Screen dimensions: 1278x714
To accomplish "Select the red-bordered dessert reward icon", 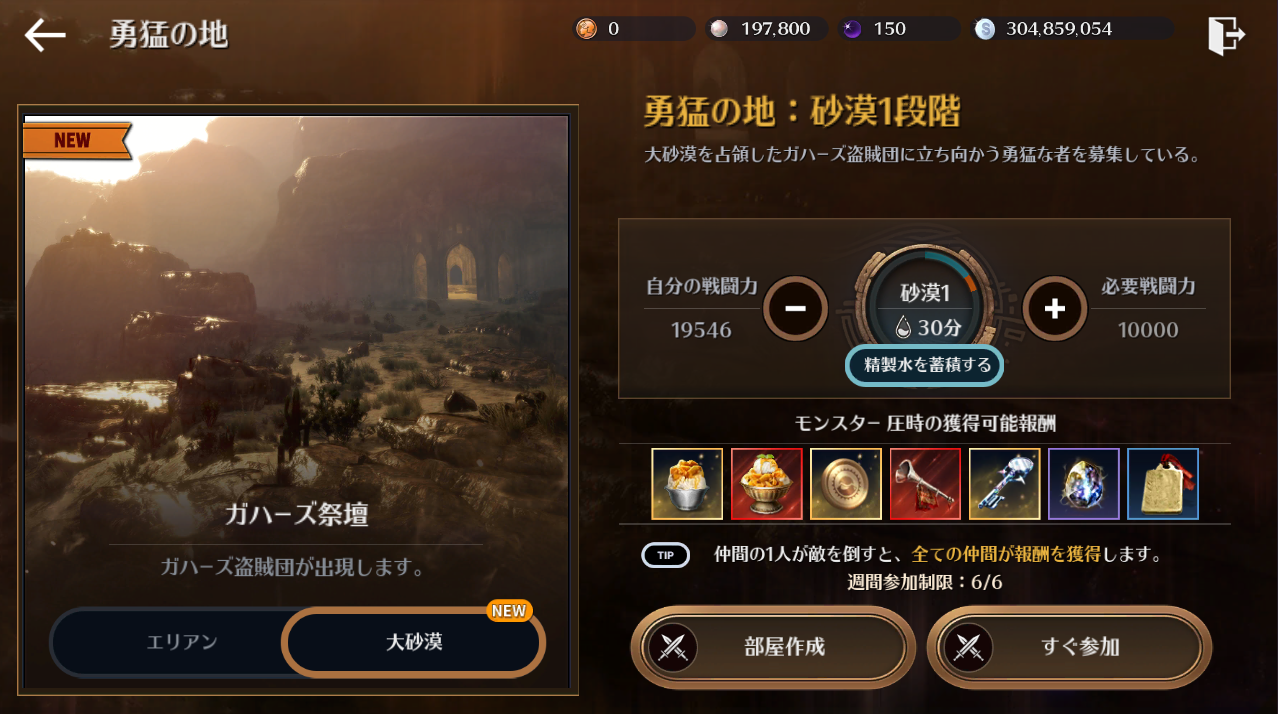I will pyautogui.click(x=766, y=484).
